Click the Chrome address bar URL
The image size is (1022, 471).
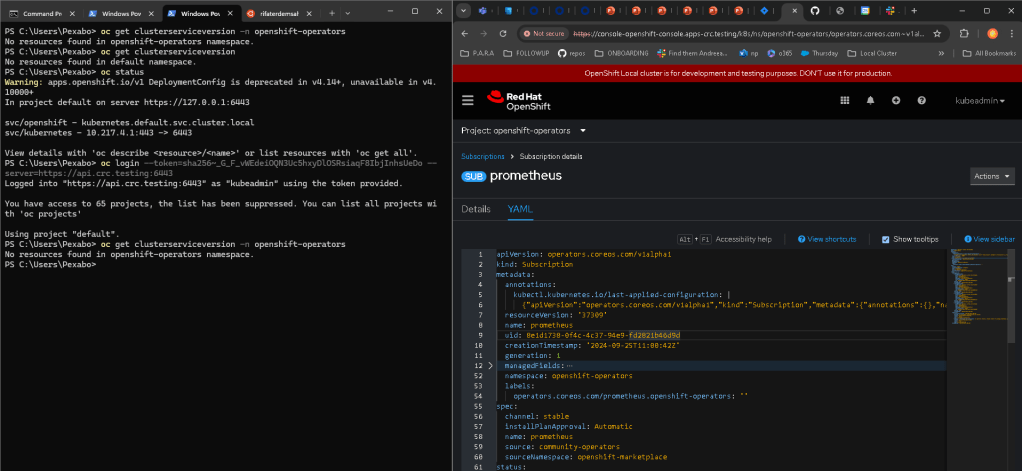pos(748,33)
